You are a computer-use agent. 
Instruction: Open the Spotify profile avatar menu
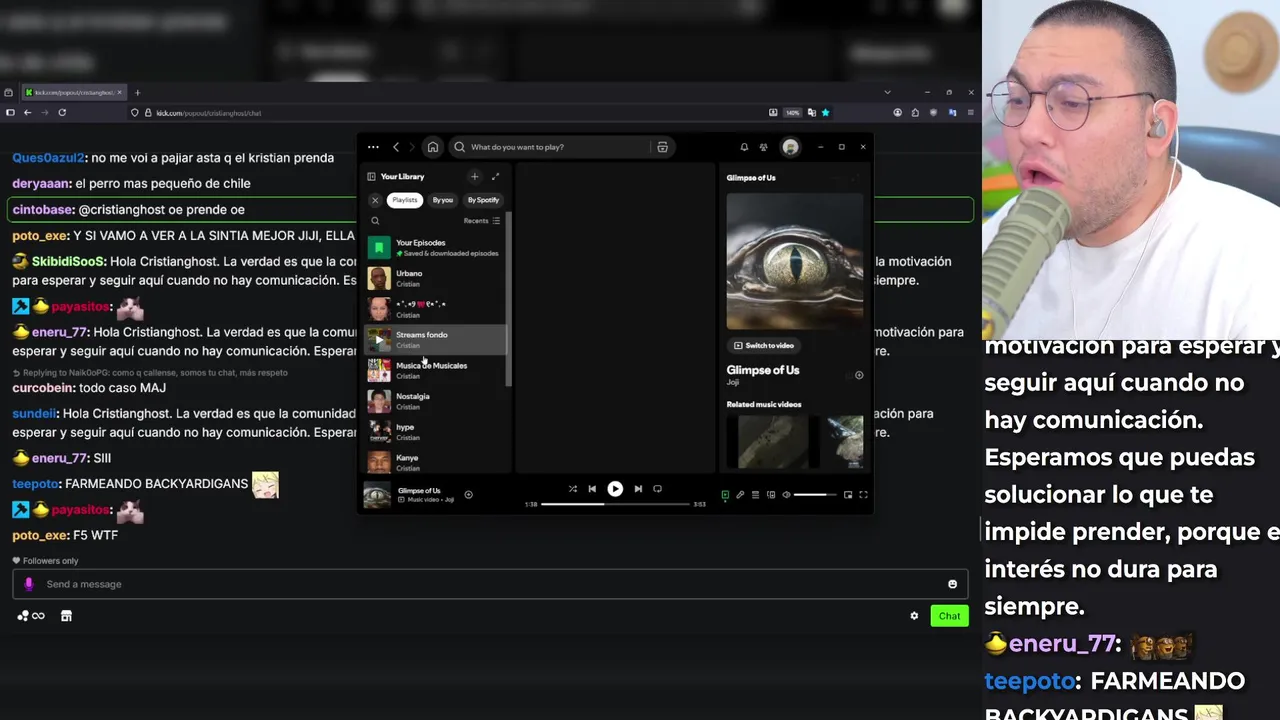click(x=791, y=147)
